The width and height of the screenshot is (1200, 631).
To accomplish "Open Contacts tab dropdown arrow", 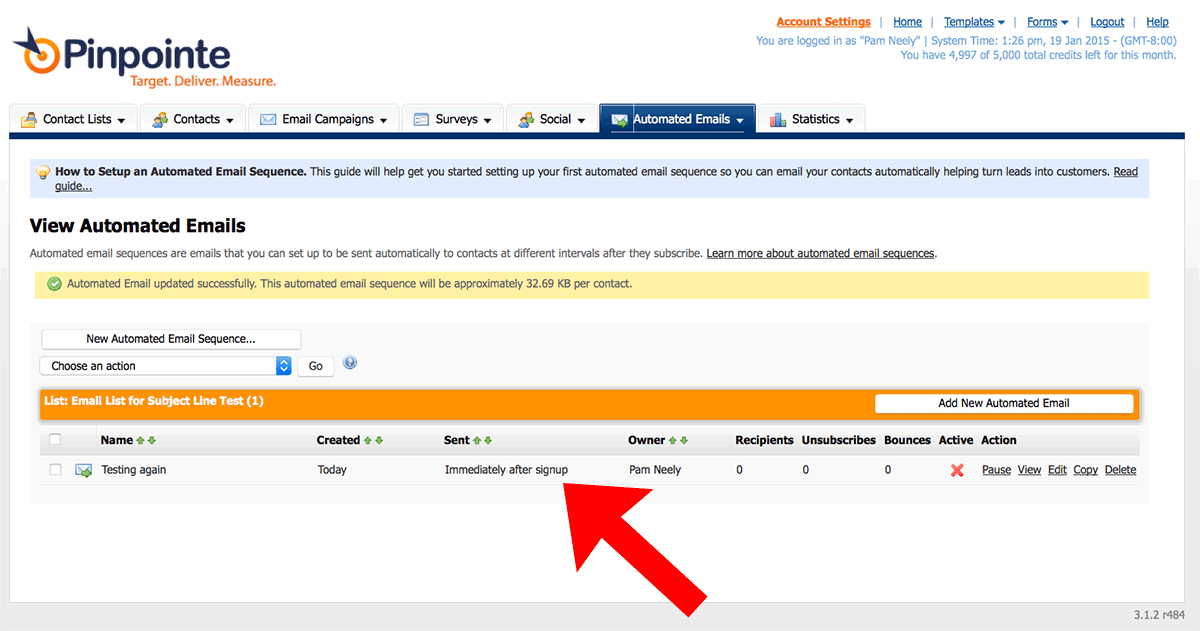I will [230, 120].
